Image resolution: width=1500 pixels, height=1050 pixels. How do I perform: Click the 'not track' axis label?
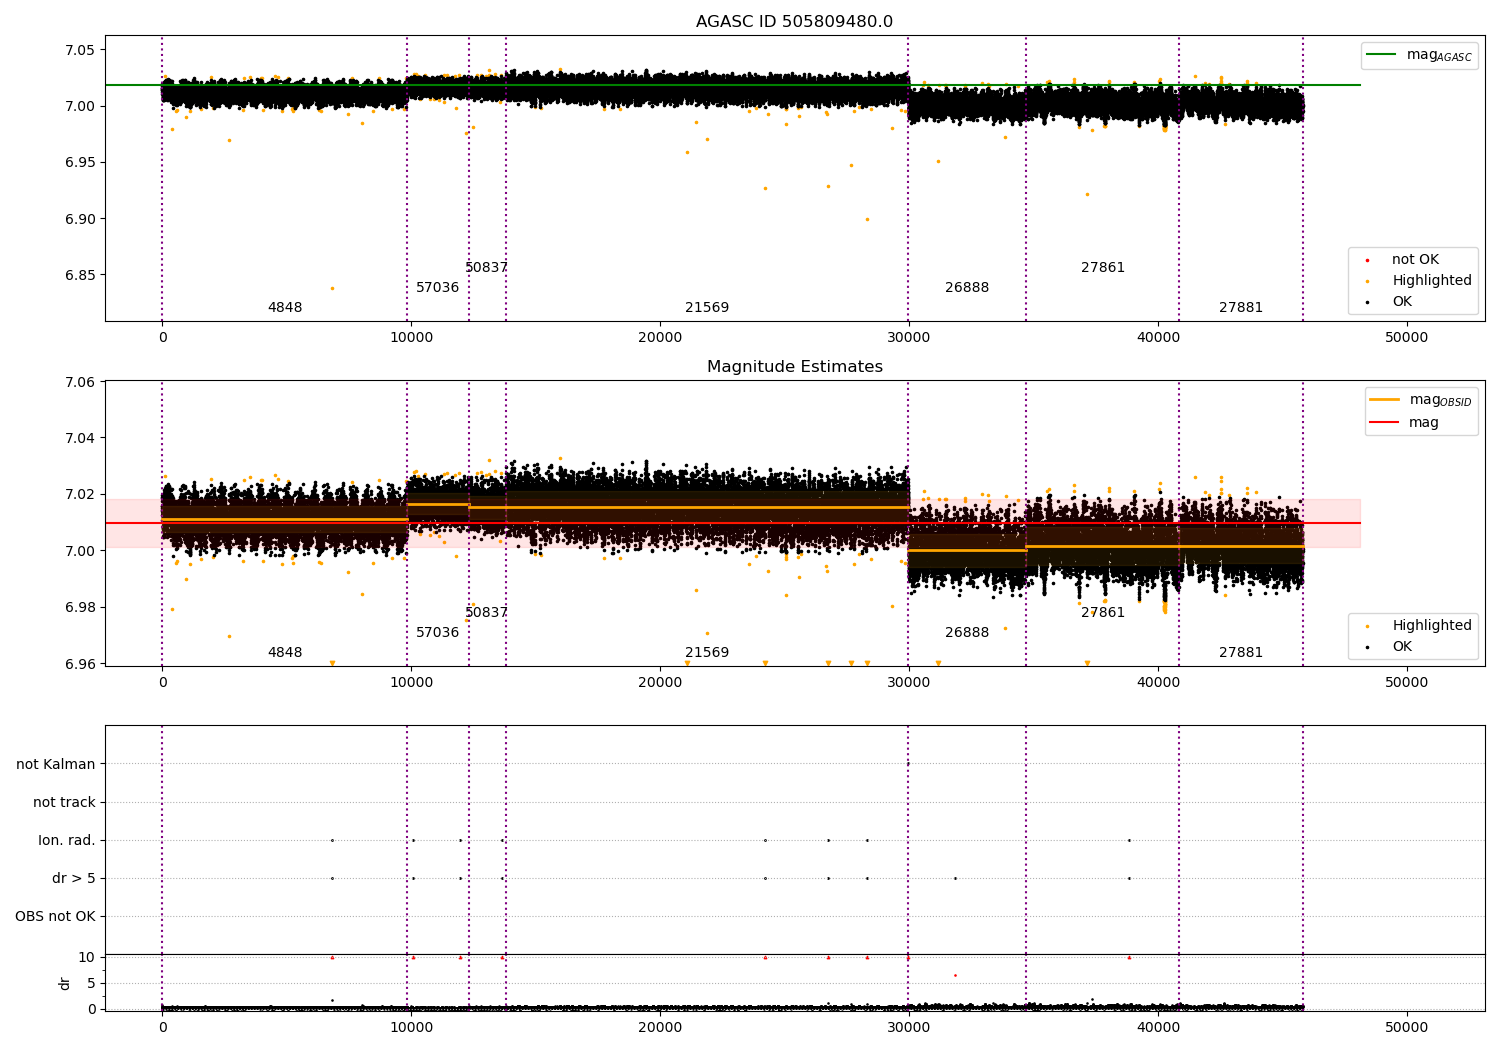pyautogui.click(x=64, y=803)
